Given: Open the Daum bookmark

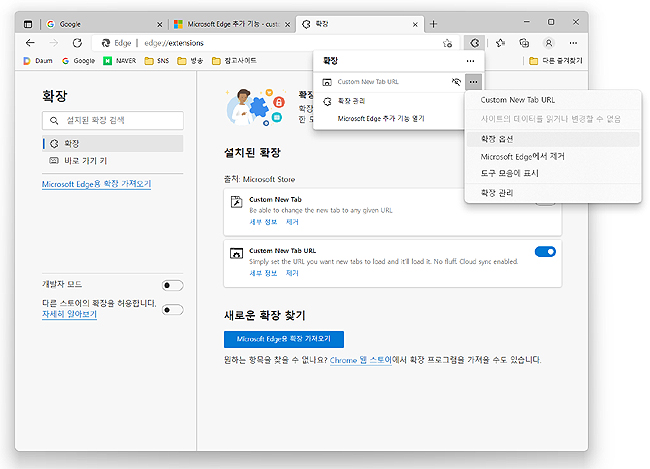Looking at the screenshot, I should click(38, 61).
